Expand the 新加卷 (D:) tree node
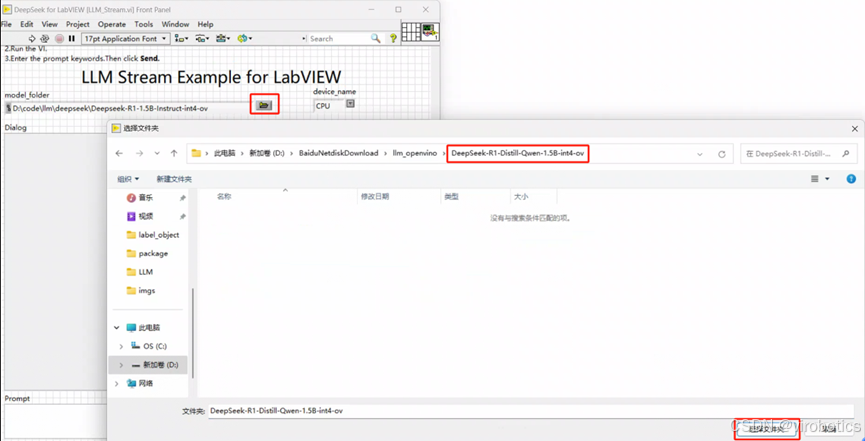Screen dimensions: 865x441 [121, 365]
